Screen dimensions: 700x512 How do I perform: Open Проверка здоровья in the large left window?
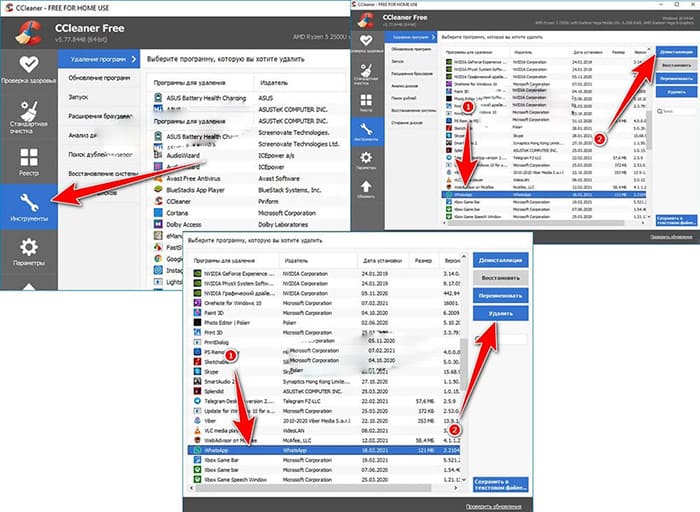click(29, 69)
